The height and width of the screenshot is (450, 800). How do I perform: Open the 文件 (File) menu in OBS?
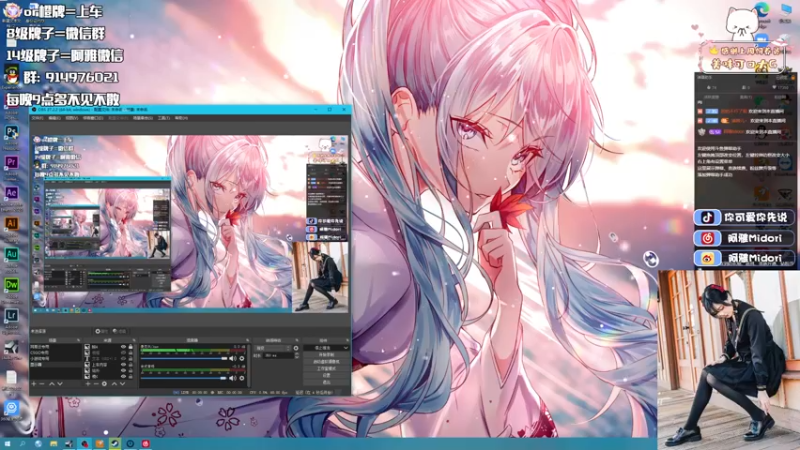click(x=37, y=118)
